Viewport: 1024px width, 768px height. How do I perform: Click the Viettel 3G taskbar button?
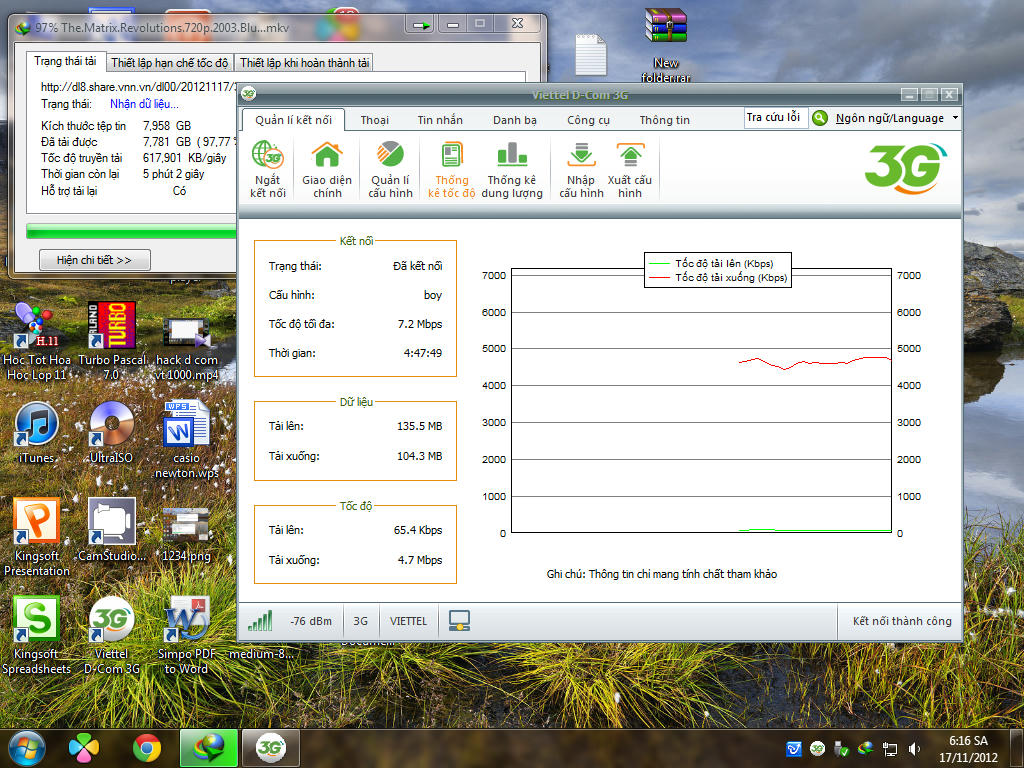(x=271, y=748)
